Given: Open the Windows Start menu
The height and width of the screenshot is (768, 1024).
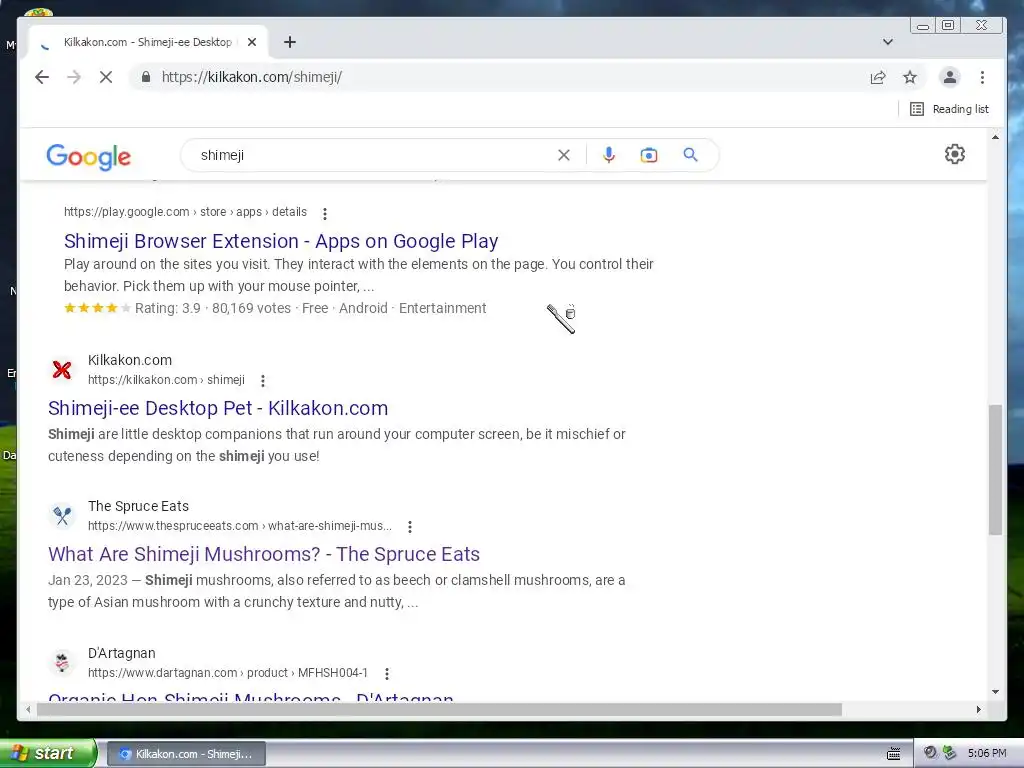Looking at the screenshot, I should (47, 753).
